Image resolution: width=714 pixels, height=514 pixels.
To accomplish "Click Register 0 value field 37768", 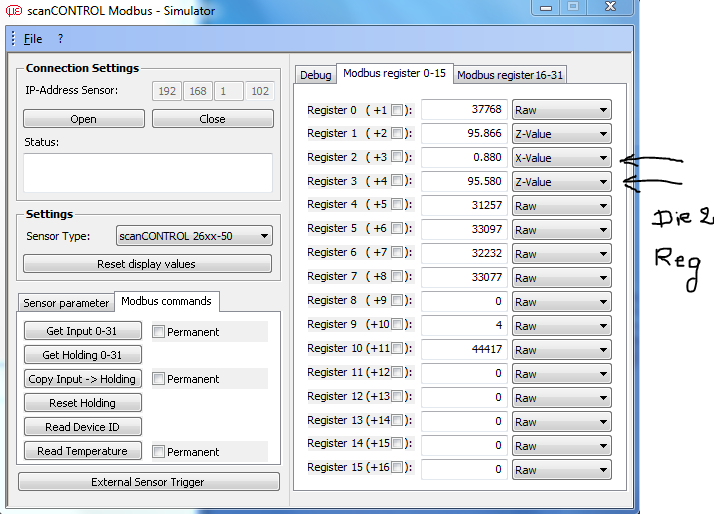I will tap(464, 109).
